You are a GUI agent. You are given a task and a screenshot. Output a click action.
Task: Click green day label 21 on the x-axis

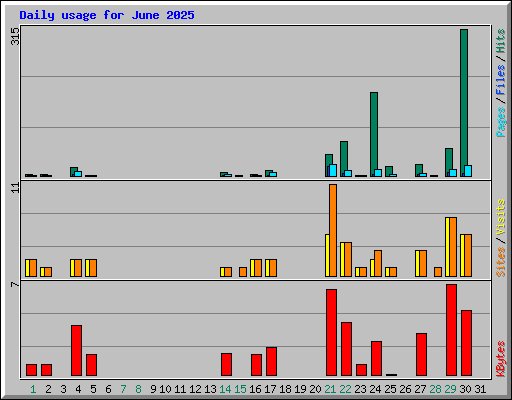[x=330, y=389]
